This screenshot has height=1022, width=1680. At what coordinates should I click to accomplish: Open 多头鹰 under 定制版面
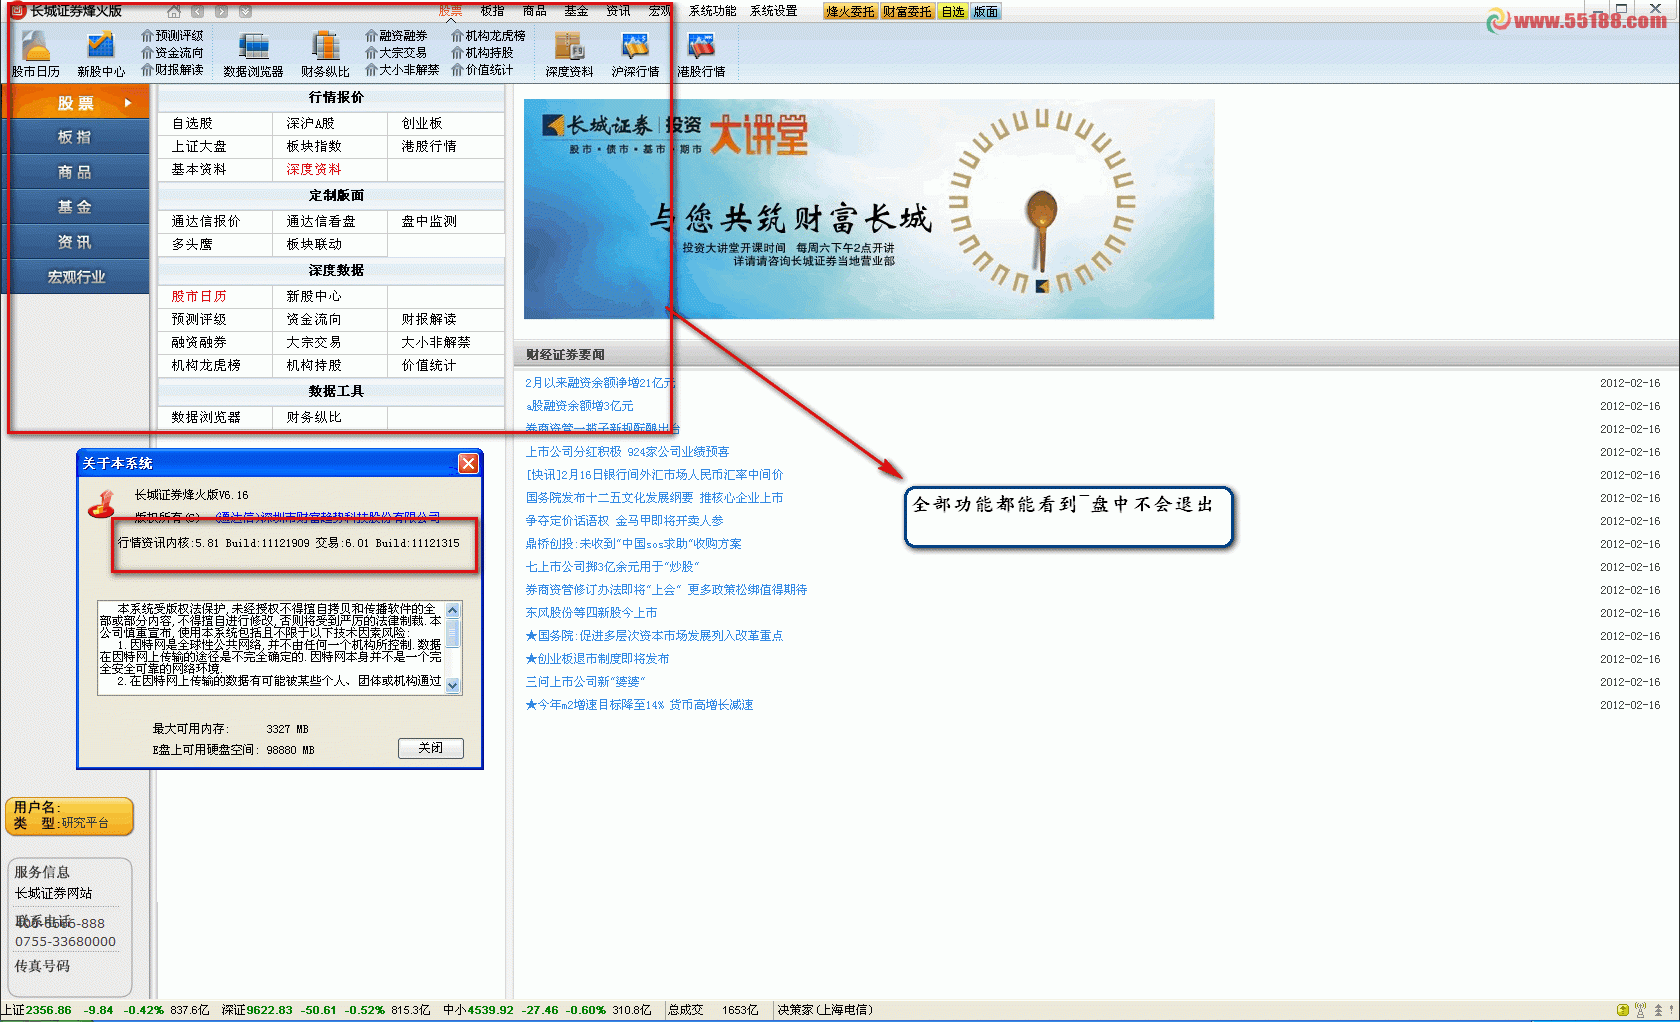click(192, 244)
